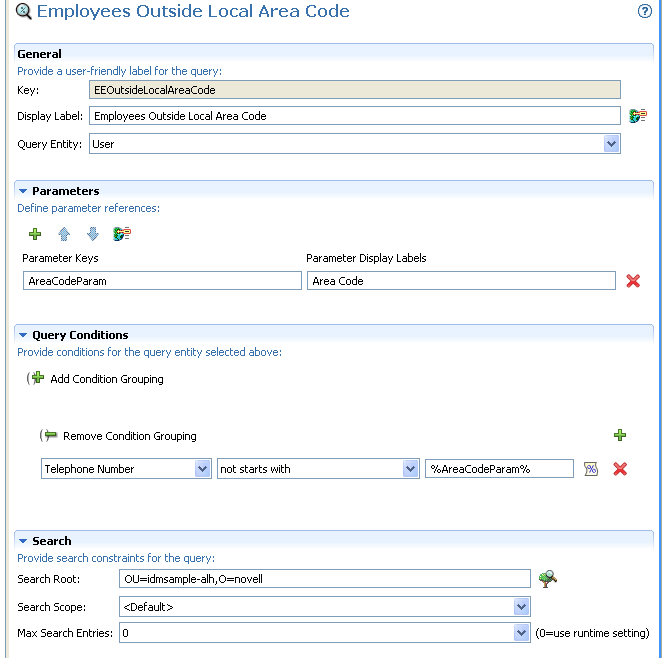Open the 'not starts with' operator dropdown
This screenshot has width=662, height=658.
pyautogui.click(x=410, y=469)
